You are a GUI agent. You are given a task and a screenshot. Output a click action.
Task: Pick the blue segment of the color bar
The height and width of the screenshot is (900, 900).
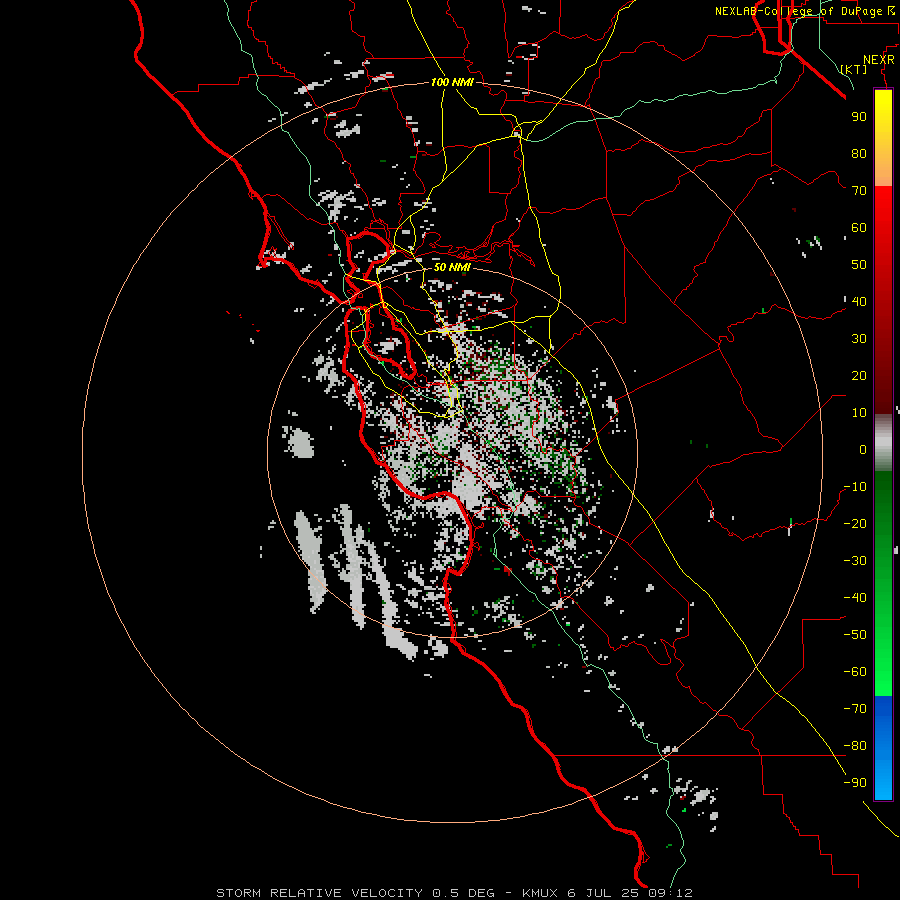[883, 748]
